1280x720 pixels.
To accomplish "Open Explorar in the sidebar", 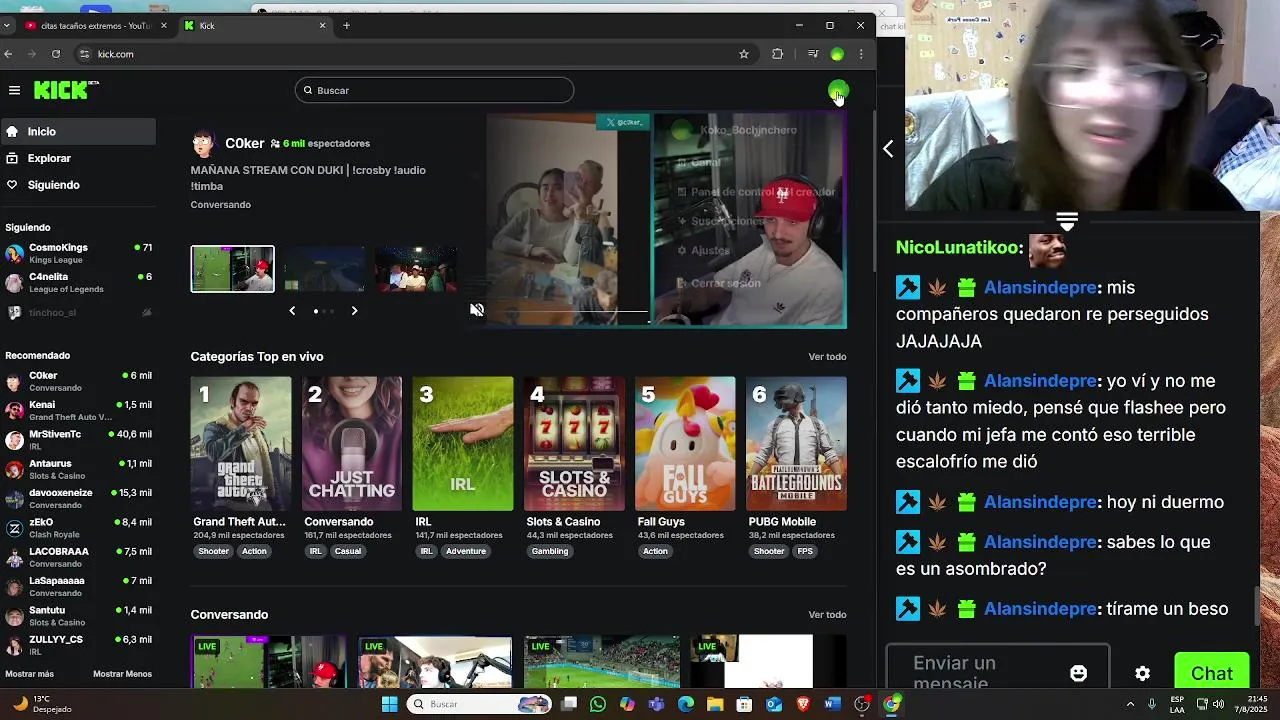I will click(x=78, y=158).
